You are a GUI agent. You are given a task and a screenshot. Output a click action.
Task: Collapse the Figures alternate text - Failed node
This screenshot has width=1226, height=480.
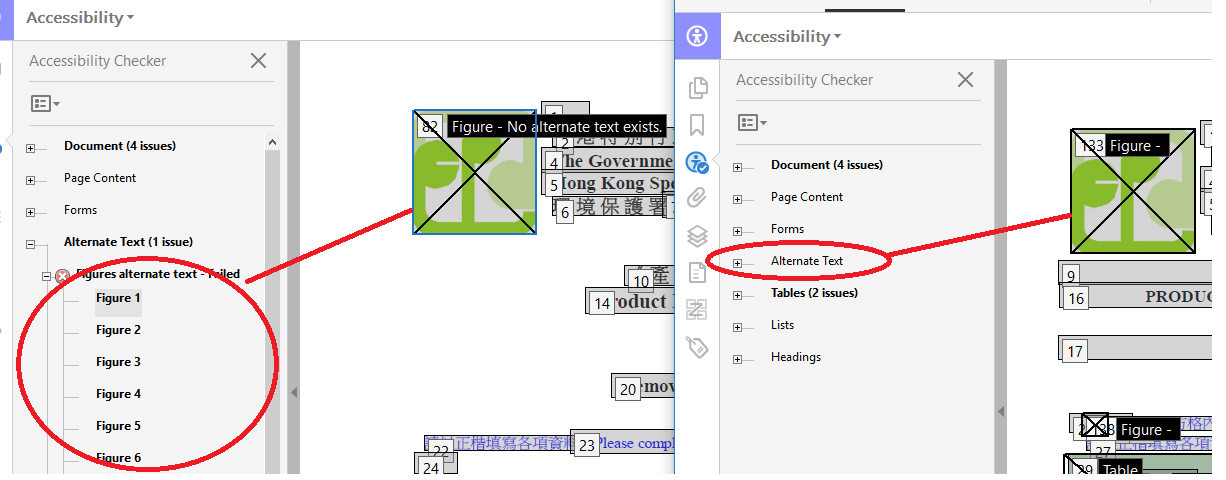coord(46,275)
